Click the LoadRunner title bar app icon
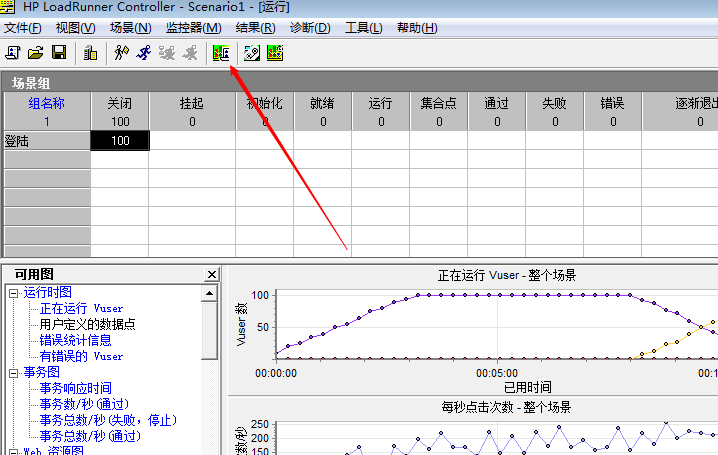Screen dimensions: 718x455 coord(7,6)
